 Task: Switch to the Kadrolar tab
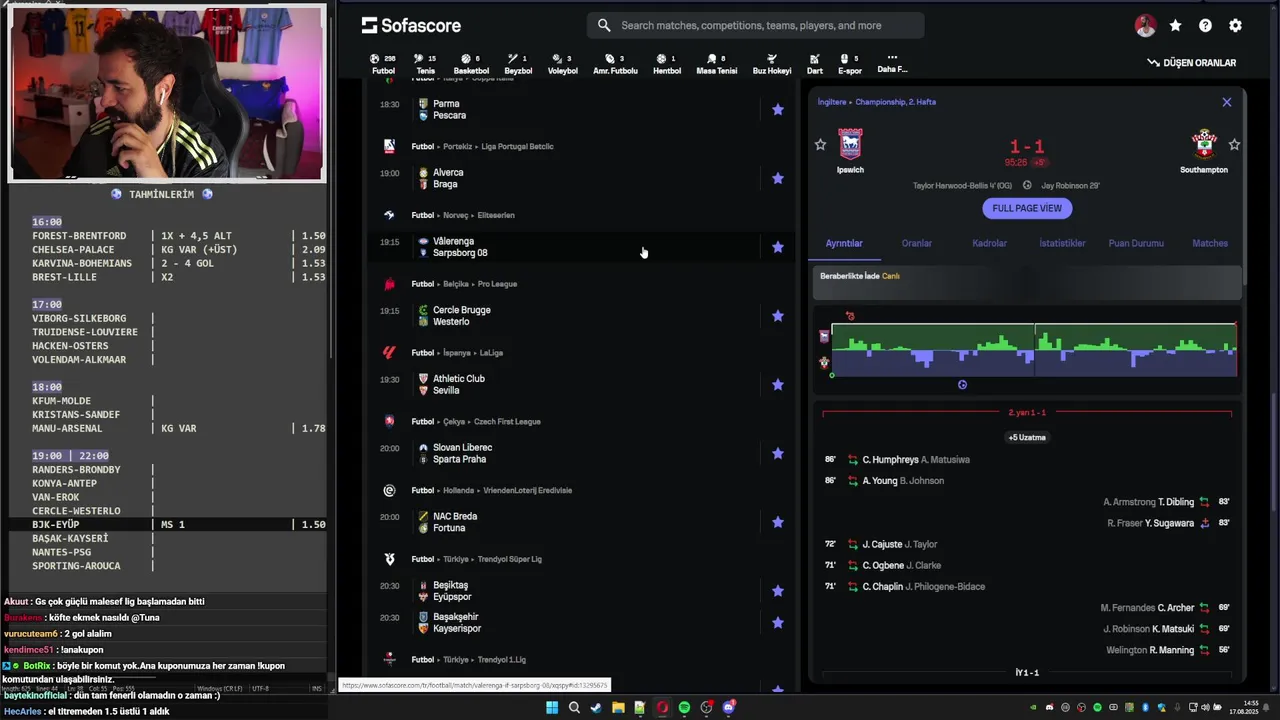pyautogui.click(x=989, y=243)
